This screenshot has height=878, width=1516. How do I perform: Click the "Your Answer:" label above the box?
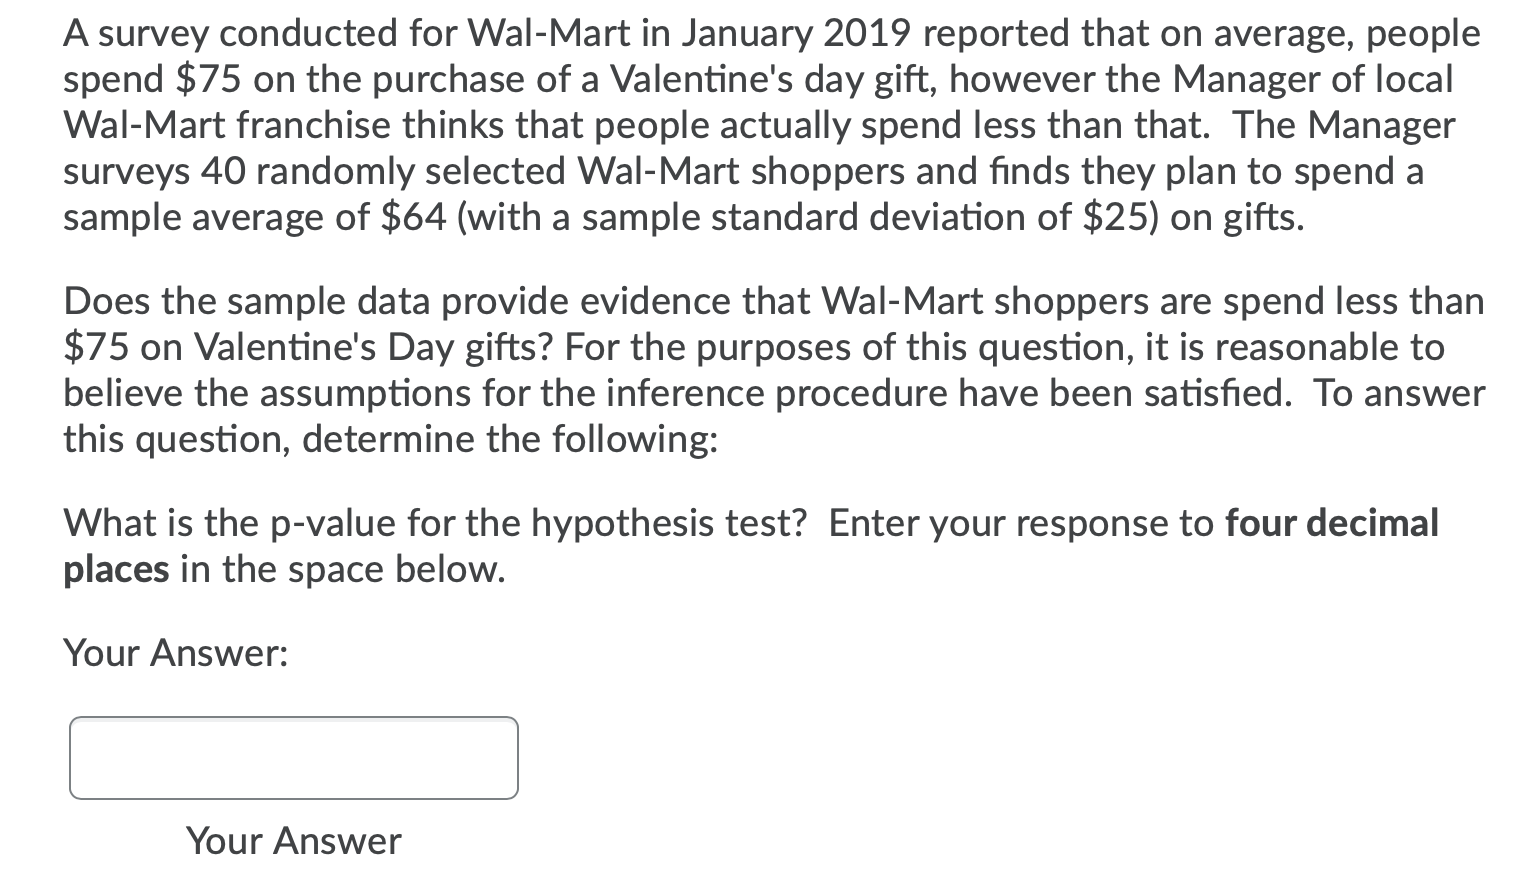[176, 653]
